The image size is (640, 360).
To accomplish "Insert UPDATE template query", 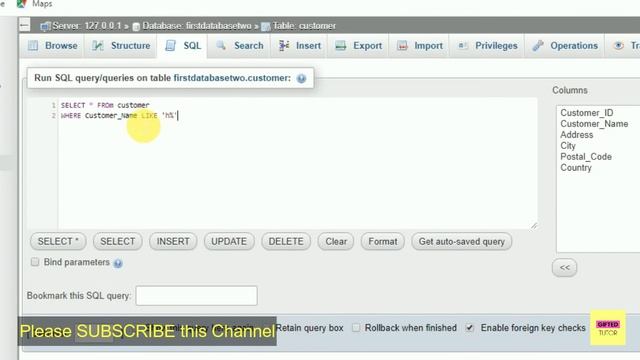I will tap(229, 242).
